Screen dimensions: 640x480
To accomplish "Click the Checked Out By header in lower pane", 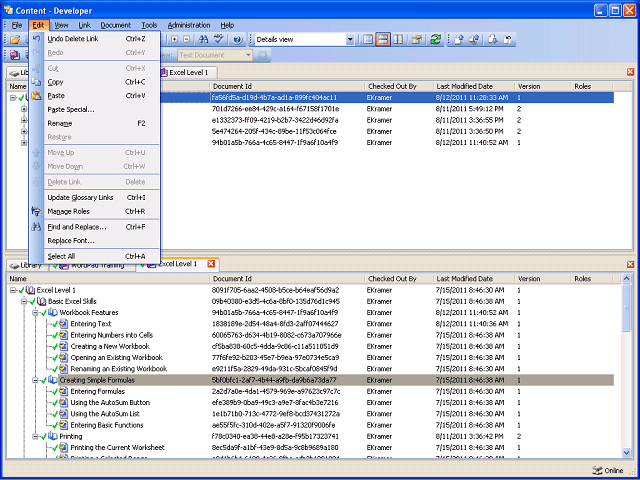I will pyautogui.click(x=399, y=279).
